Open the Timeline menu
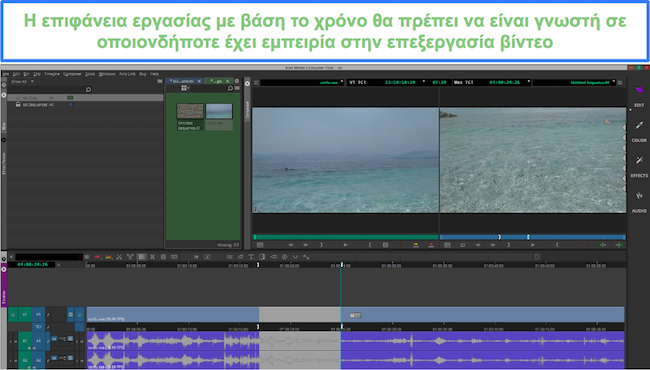This screenshot has height=370, width=650. click(x=52, y=74)
